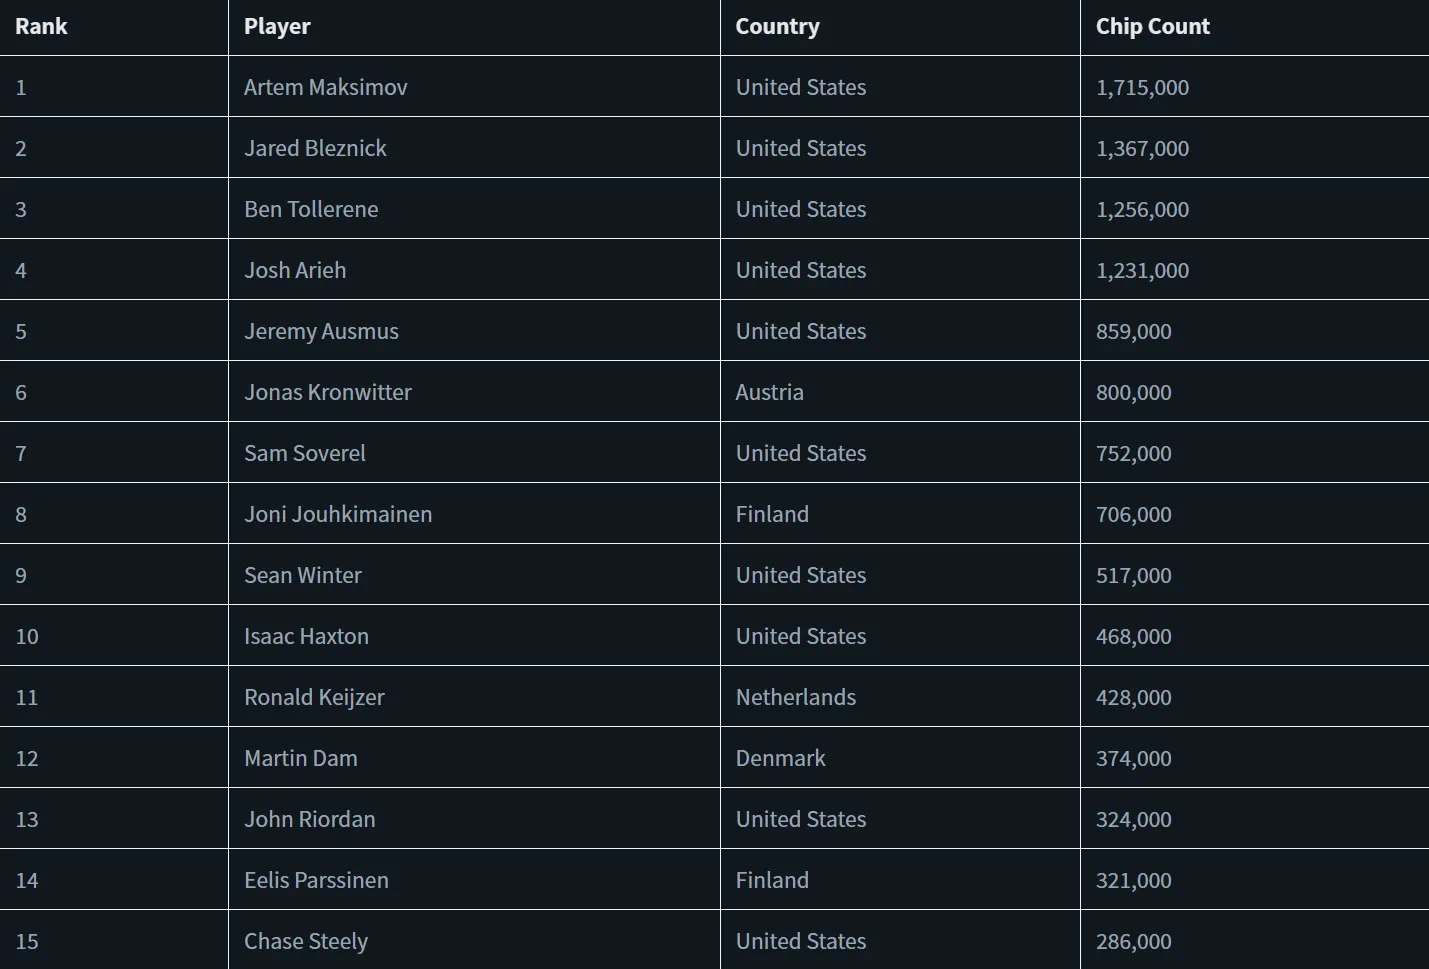The width and height of the screenshot is (1429, 969).
Task: Click on Sam Soverel's name
Action: [304, 454]
